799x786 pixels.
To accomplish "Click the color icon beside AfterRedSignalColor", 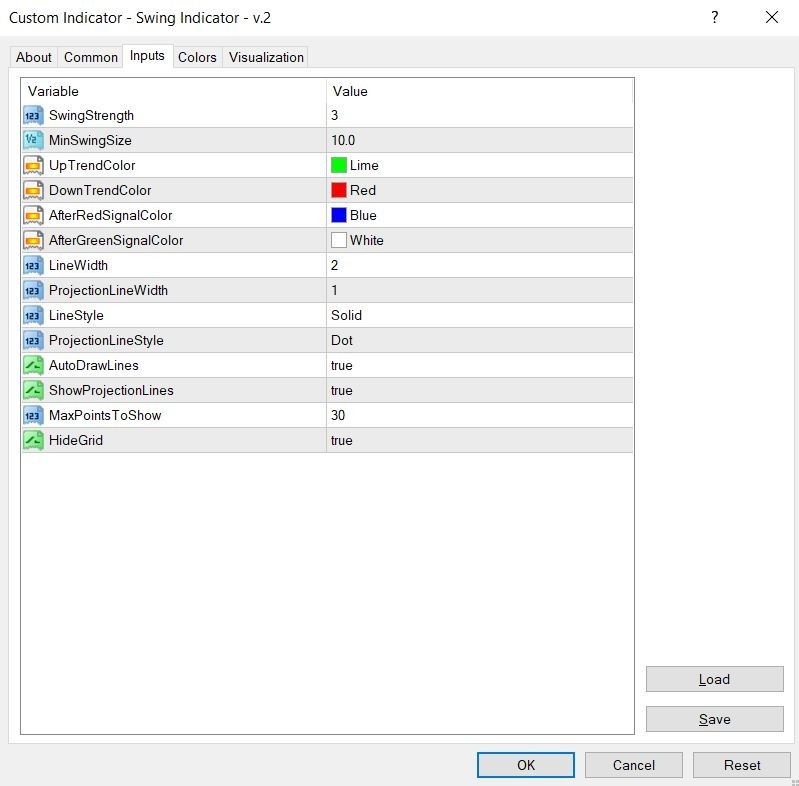I will (33, 215).
